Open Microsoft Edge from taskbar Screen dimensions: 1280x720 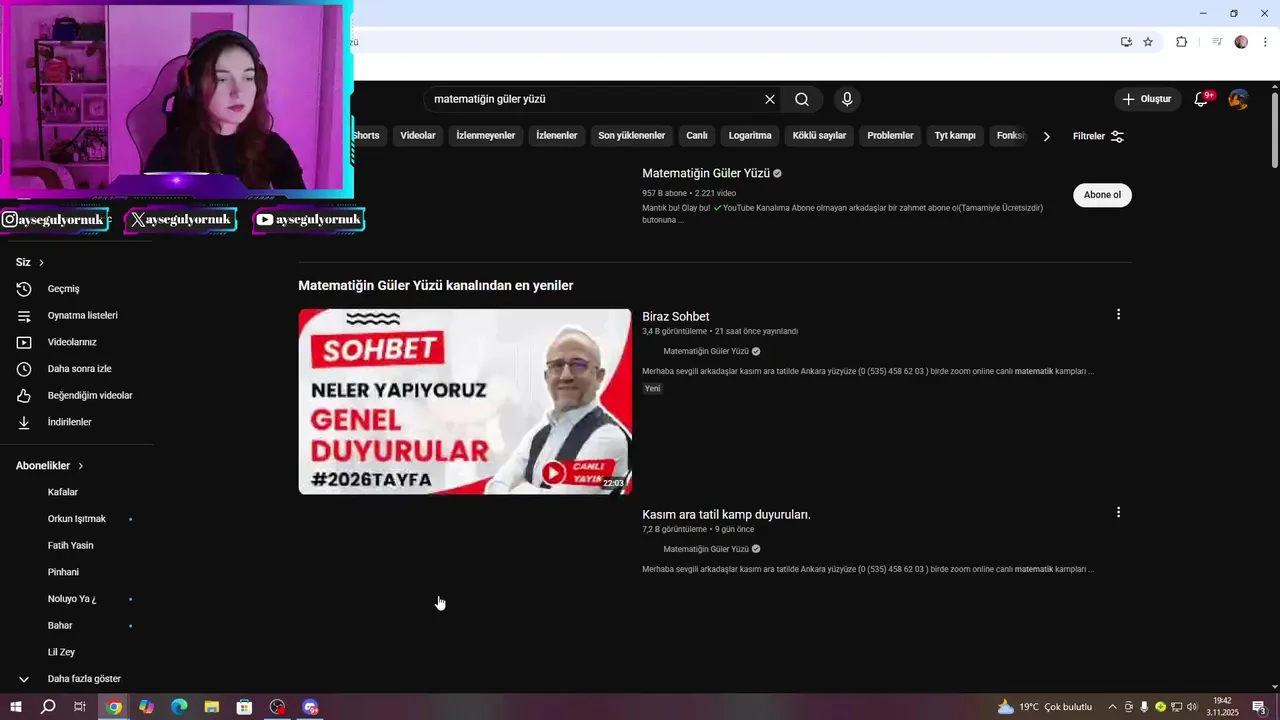click(179, 707)
